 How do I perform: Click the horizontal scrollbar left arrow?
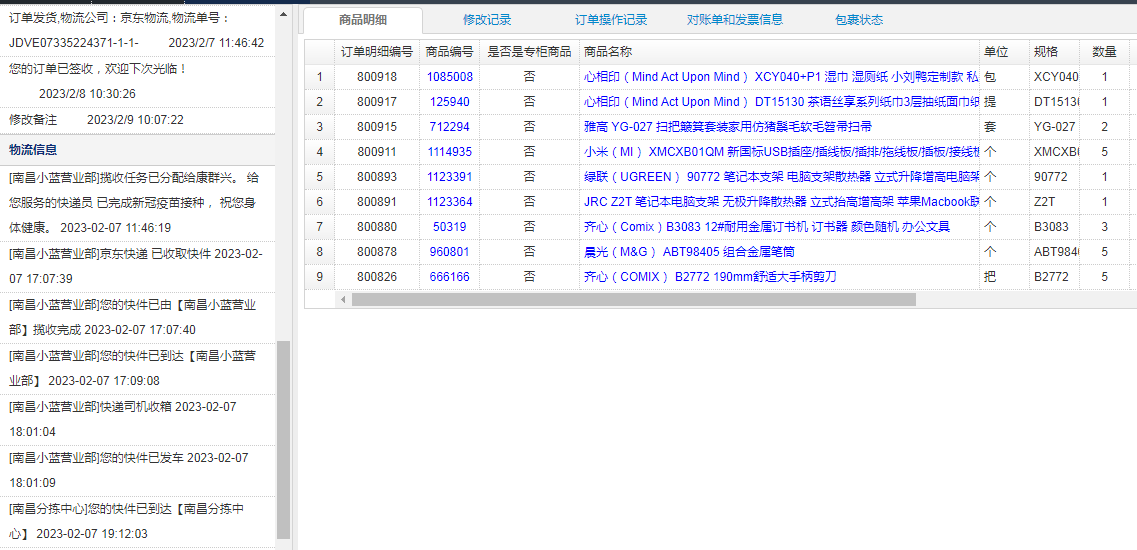pyautogui.click(x=343, y=300)
